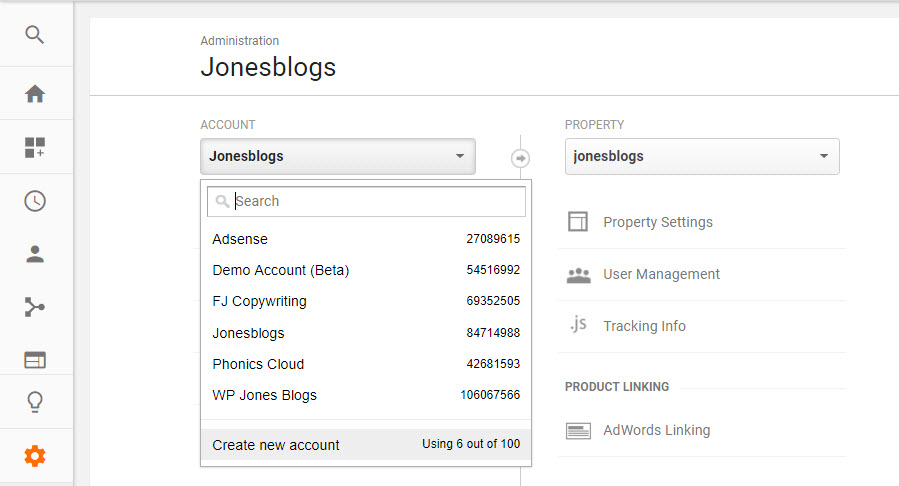Click account ID 42681593
Screen dimensions: 899x486
click(493, 363)
